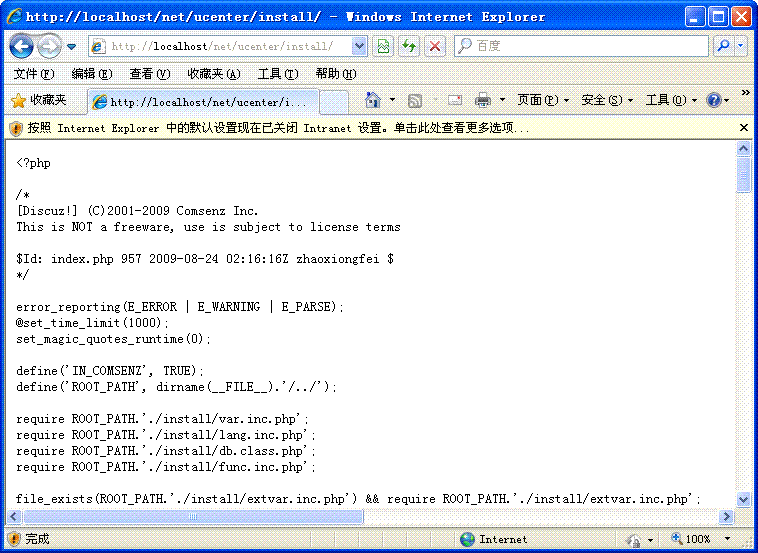758x553 pixels.
Task: Expand the command bar overflow chevron
Action: click(x=745, y=93)
